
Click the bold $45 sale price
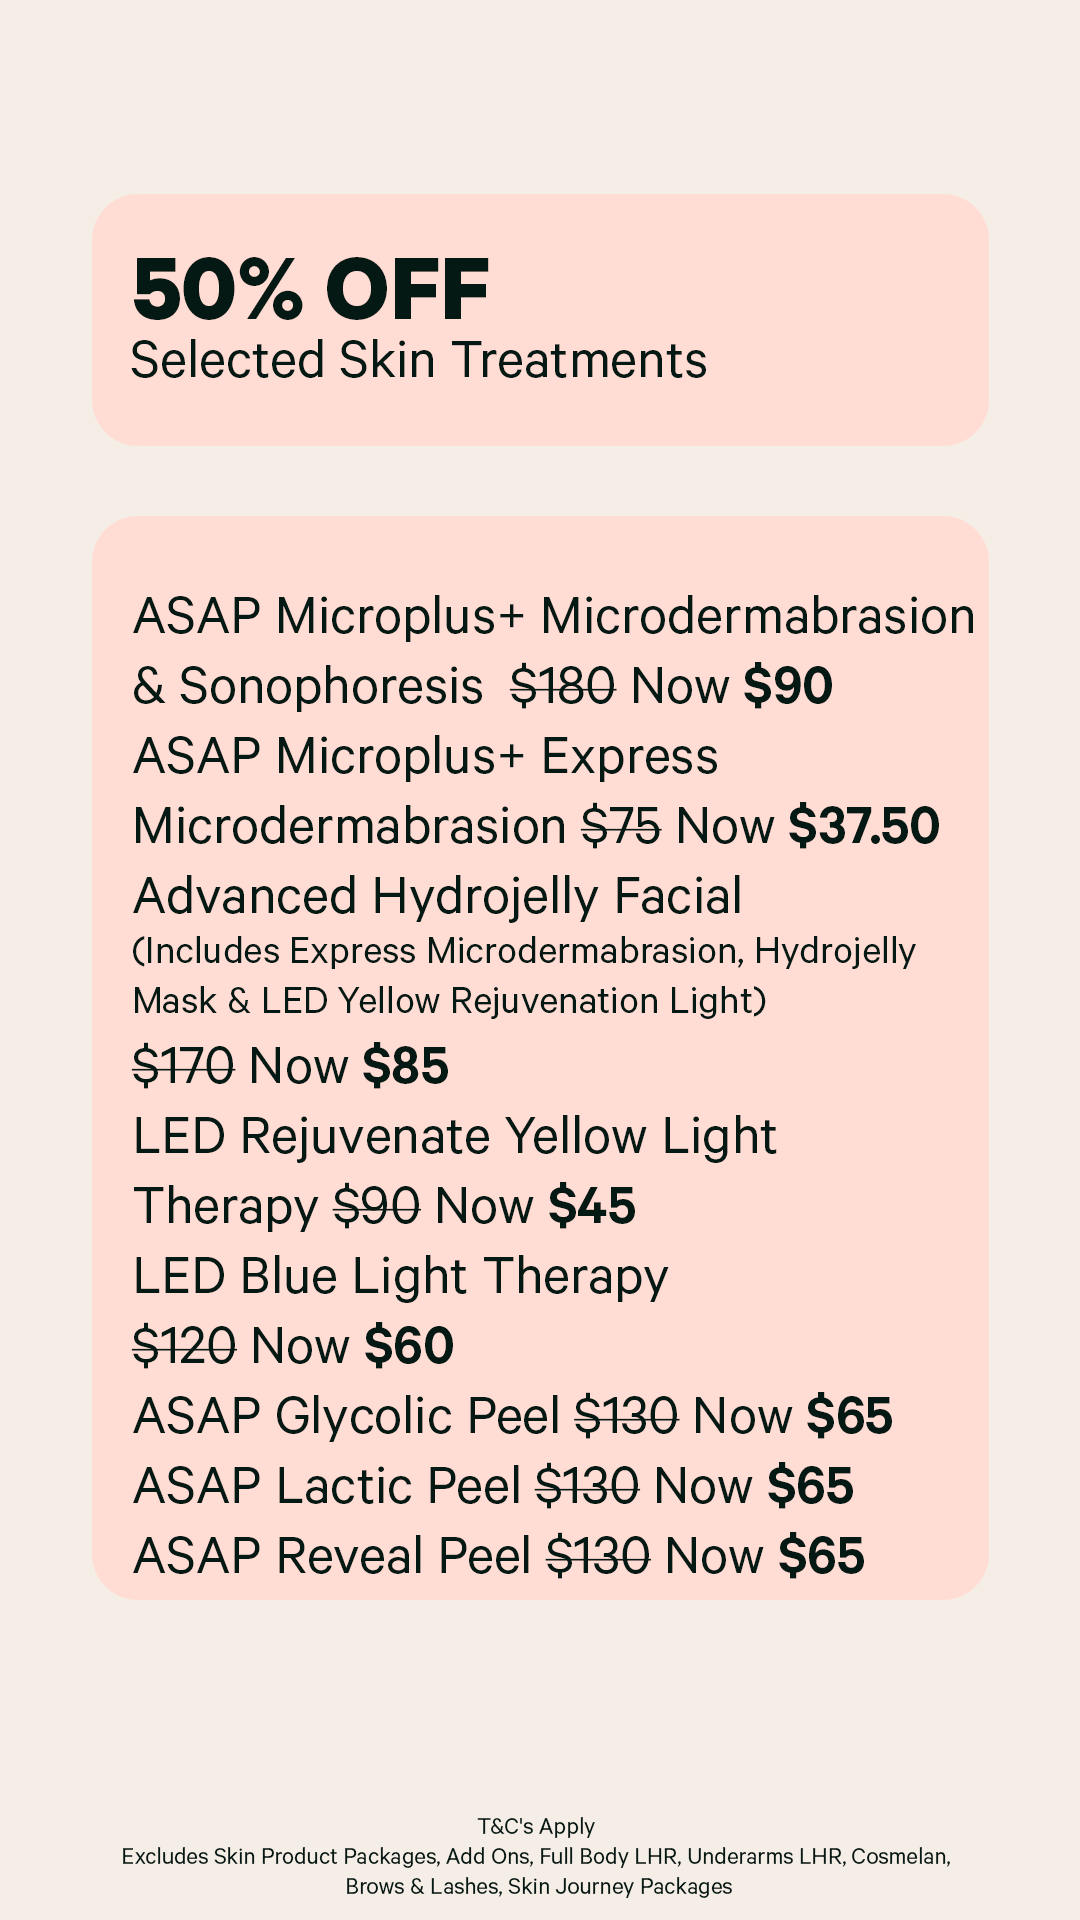point(592,1206)
